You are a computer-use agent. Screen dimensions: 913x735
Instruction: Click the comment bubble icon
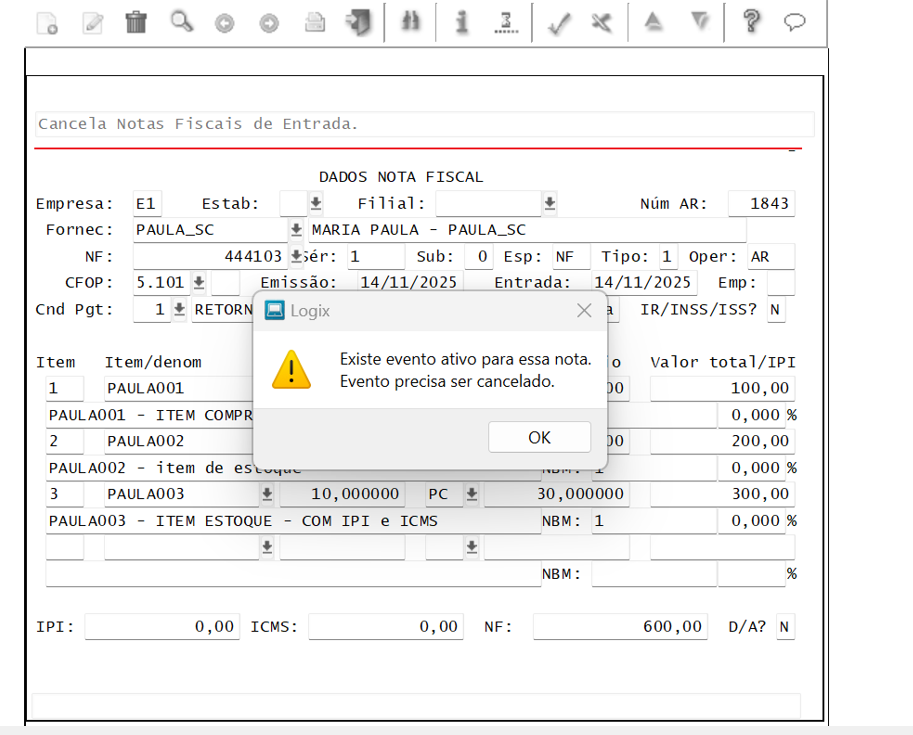(795, 22)
